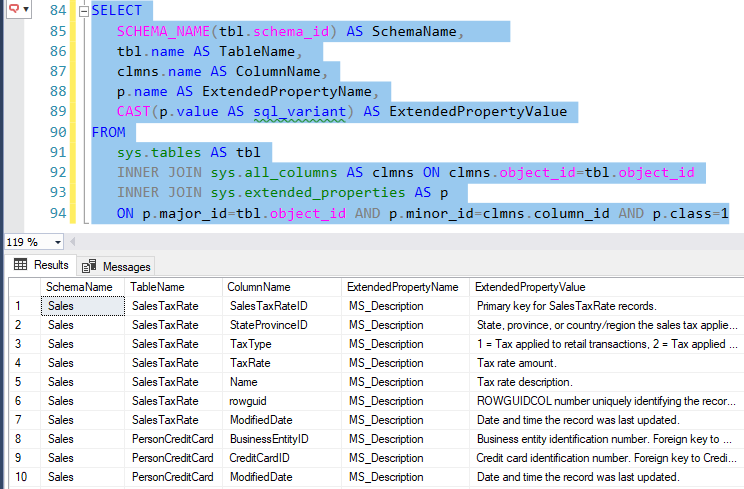744x489 pixels.
Task: Click line number 90 in editor margin
Action: (x=58, y=132)
